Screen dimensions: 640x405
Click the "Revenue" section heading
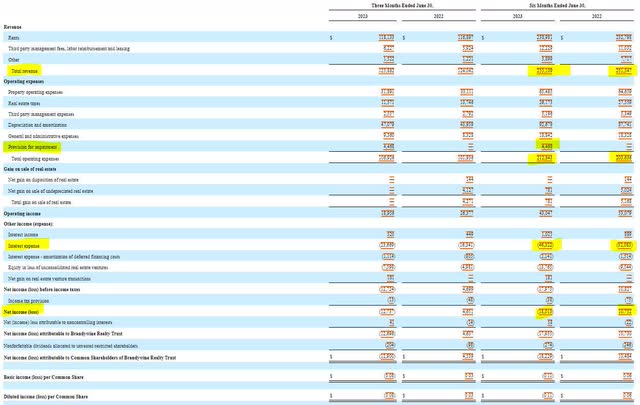[13, 27]
